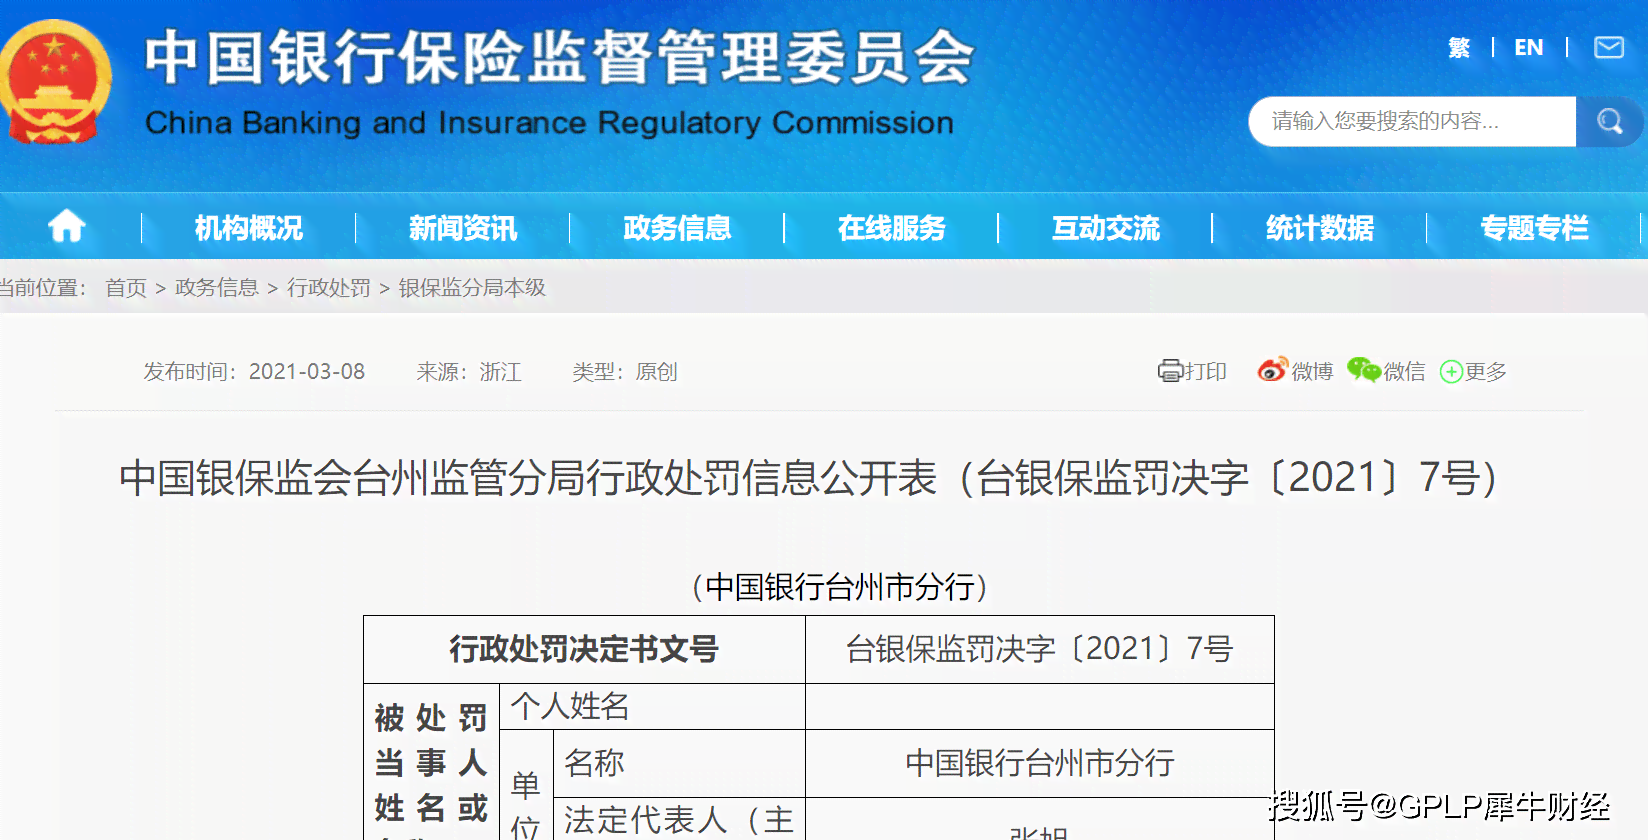Click the 更多 plus icon
The image size is (1648, 840).
click(x=1451, y=372)
